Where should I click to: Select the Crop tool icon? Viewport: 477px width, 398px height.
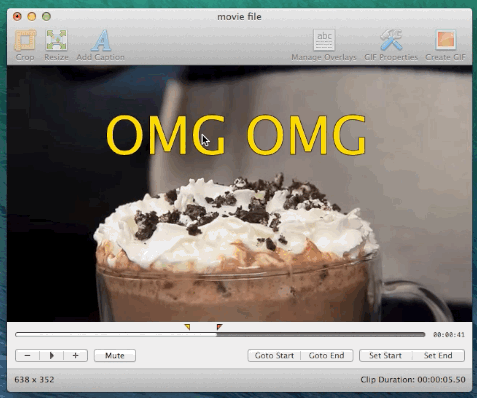25,40
